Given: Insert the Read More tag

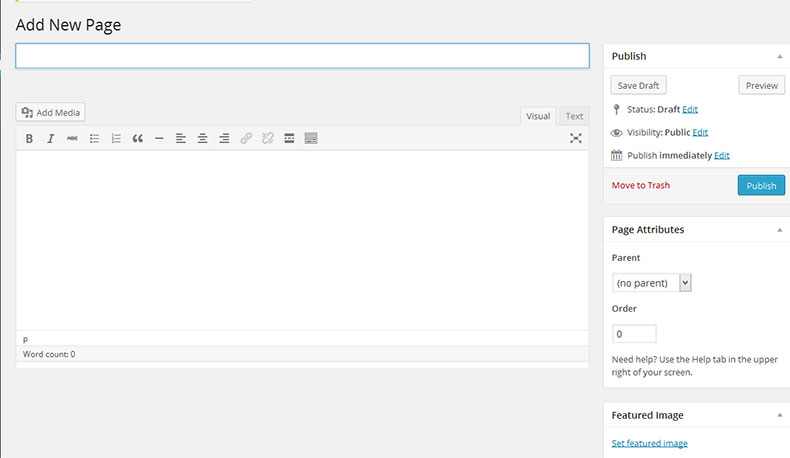Looking at the screenshot, I should (289, 139).
